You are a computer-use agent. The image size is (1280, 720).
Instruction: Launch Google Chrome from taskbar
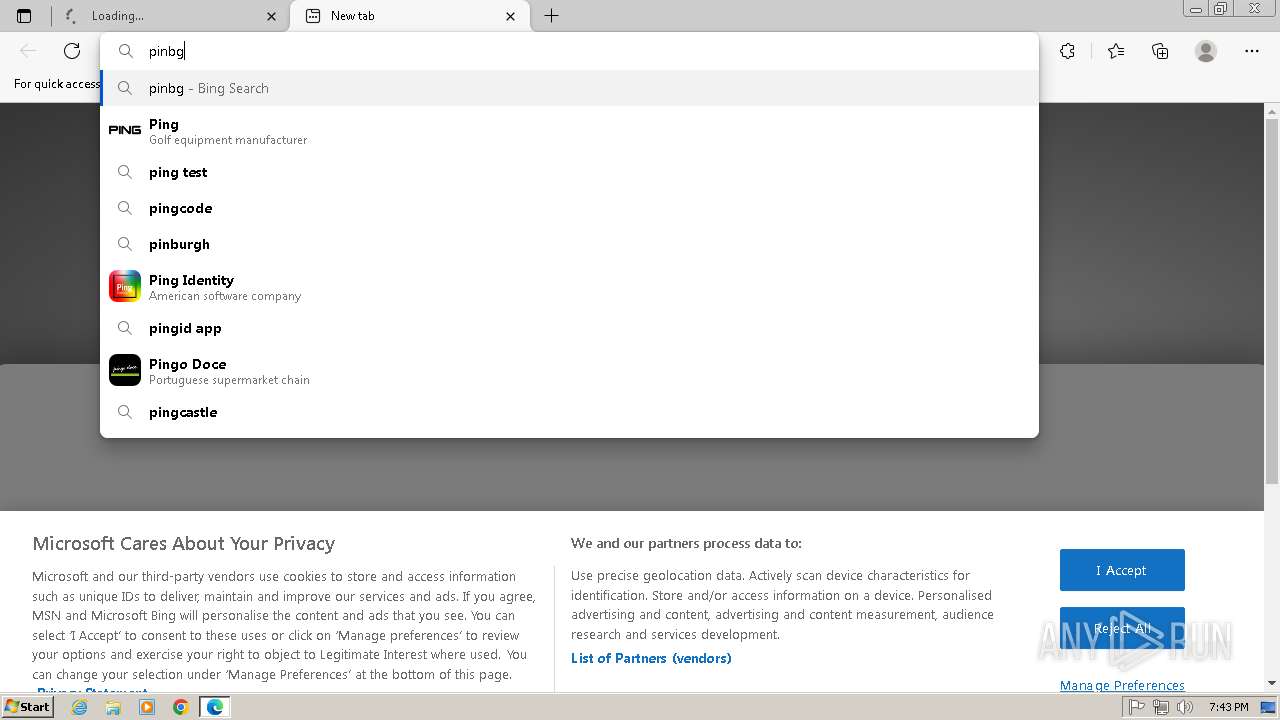[x=180, y=707]
